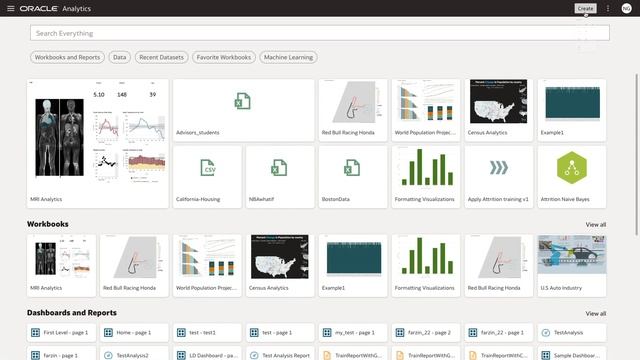Click the dashboard icon beside my_test - page 1
The height and width of the screenshot is (360, 640).
pyautogui.click(x=327, y=333)
